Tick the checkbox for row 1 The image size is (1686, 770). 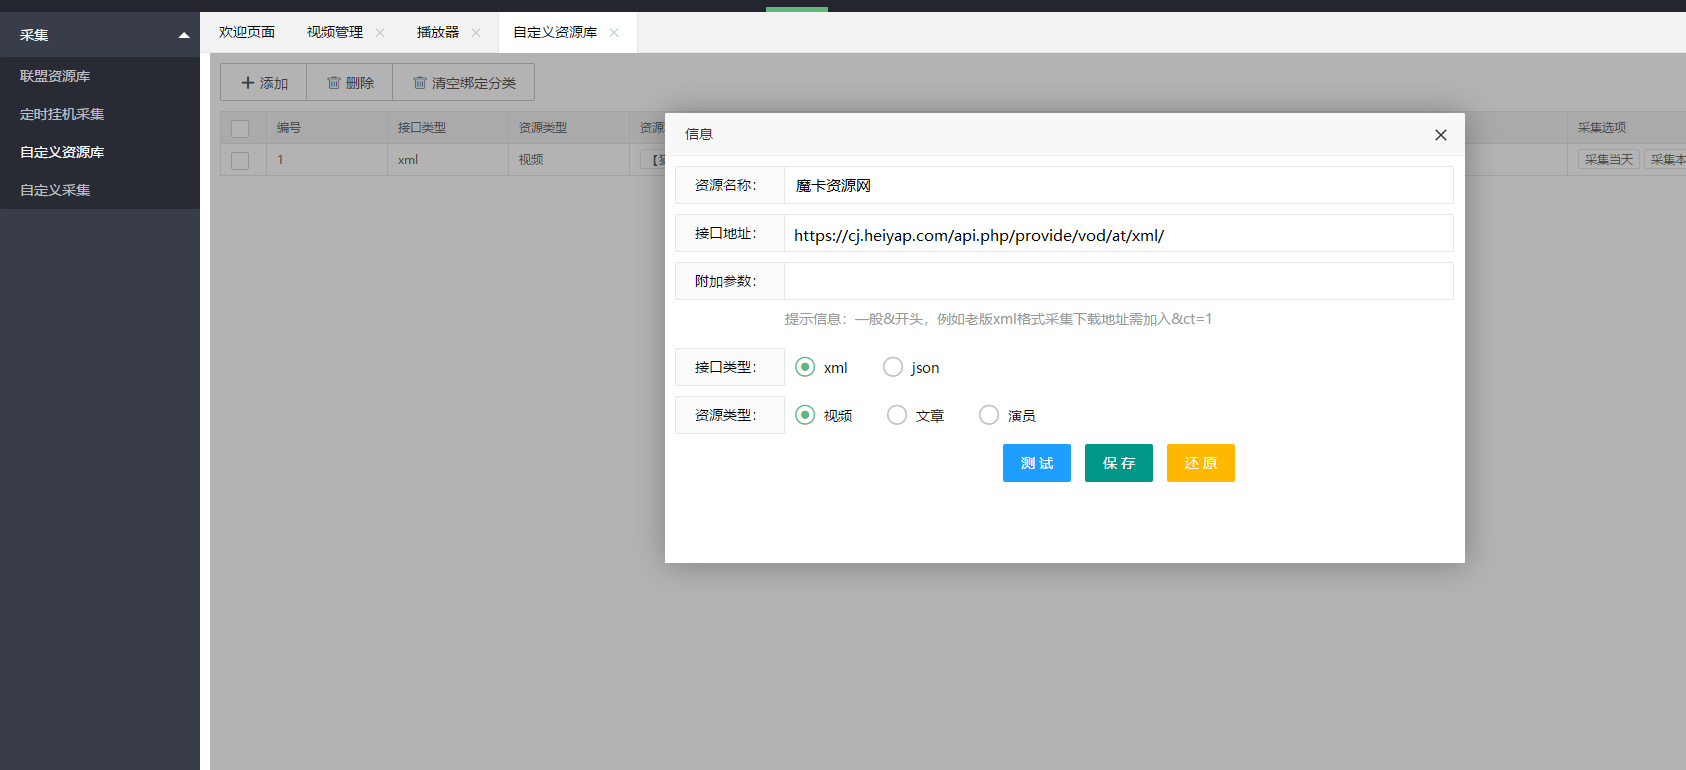click(240, 161)
